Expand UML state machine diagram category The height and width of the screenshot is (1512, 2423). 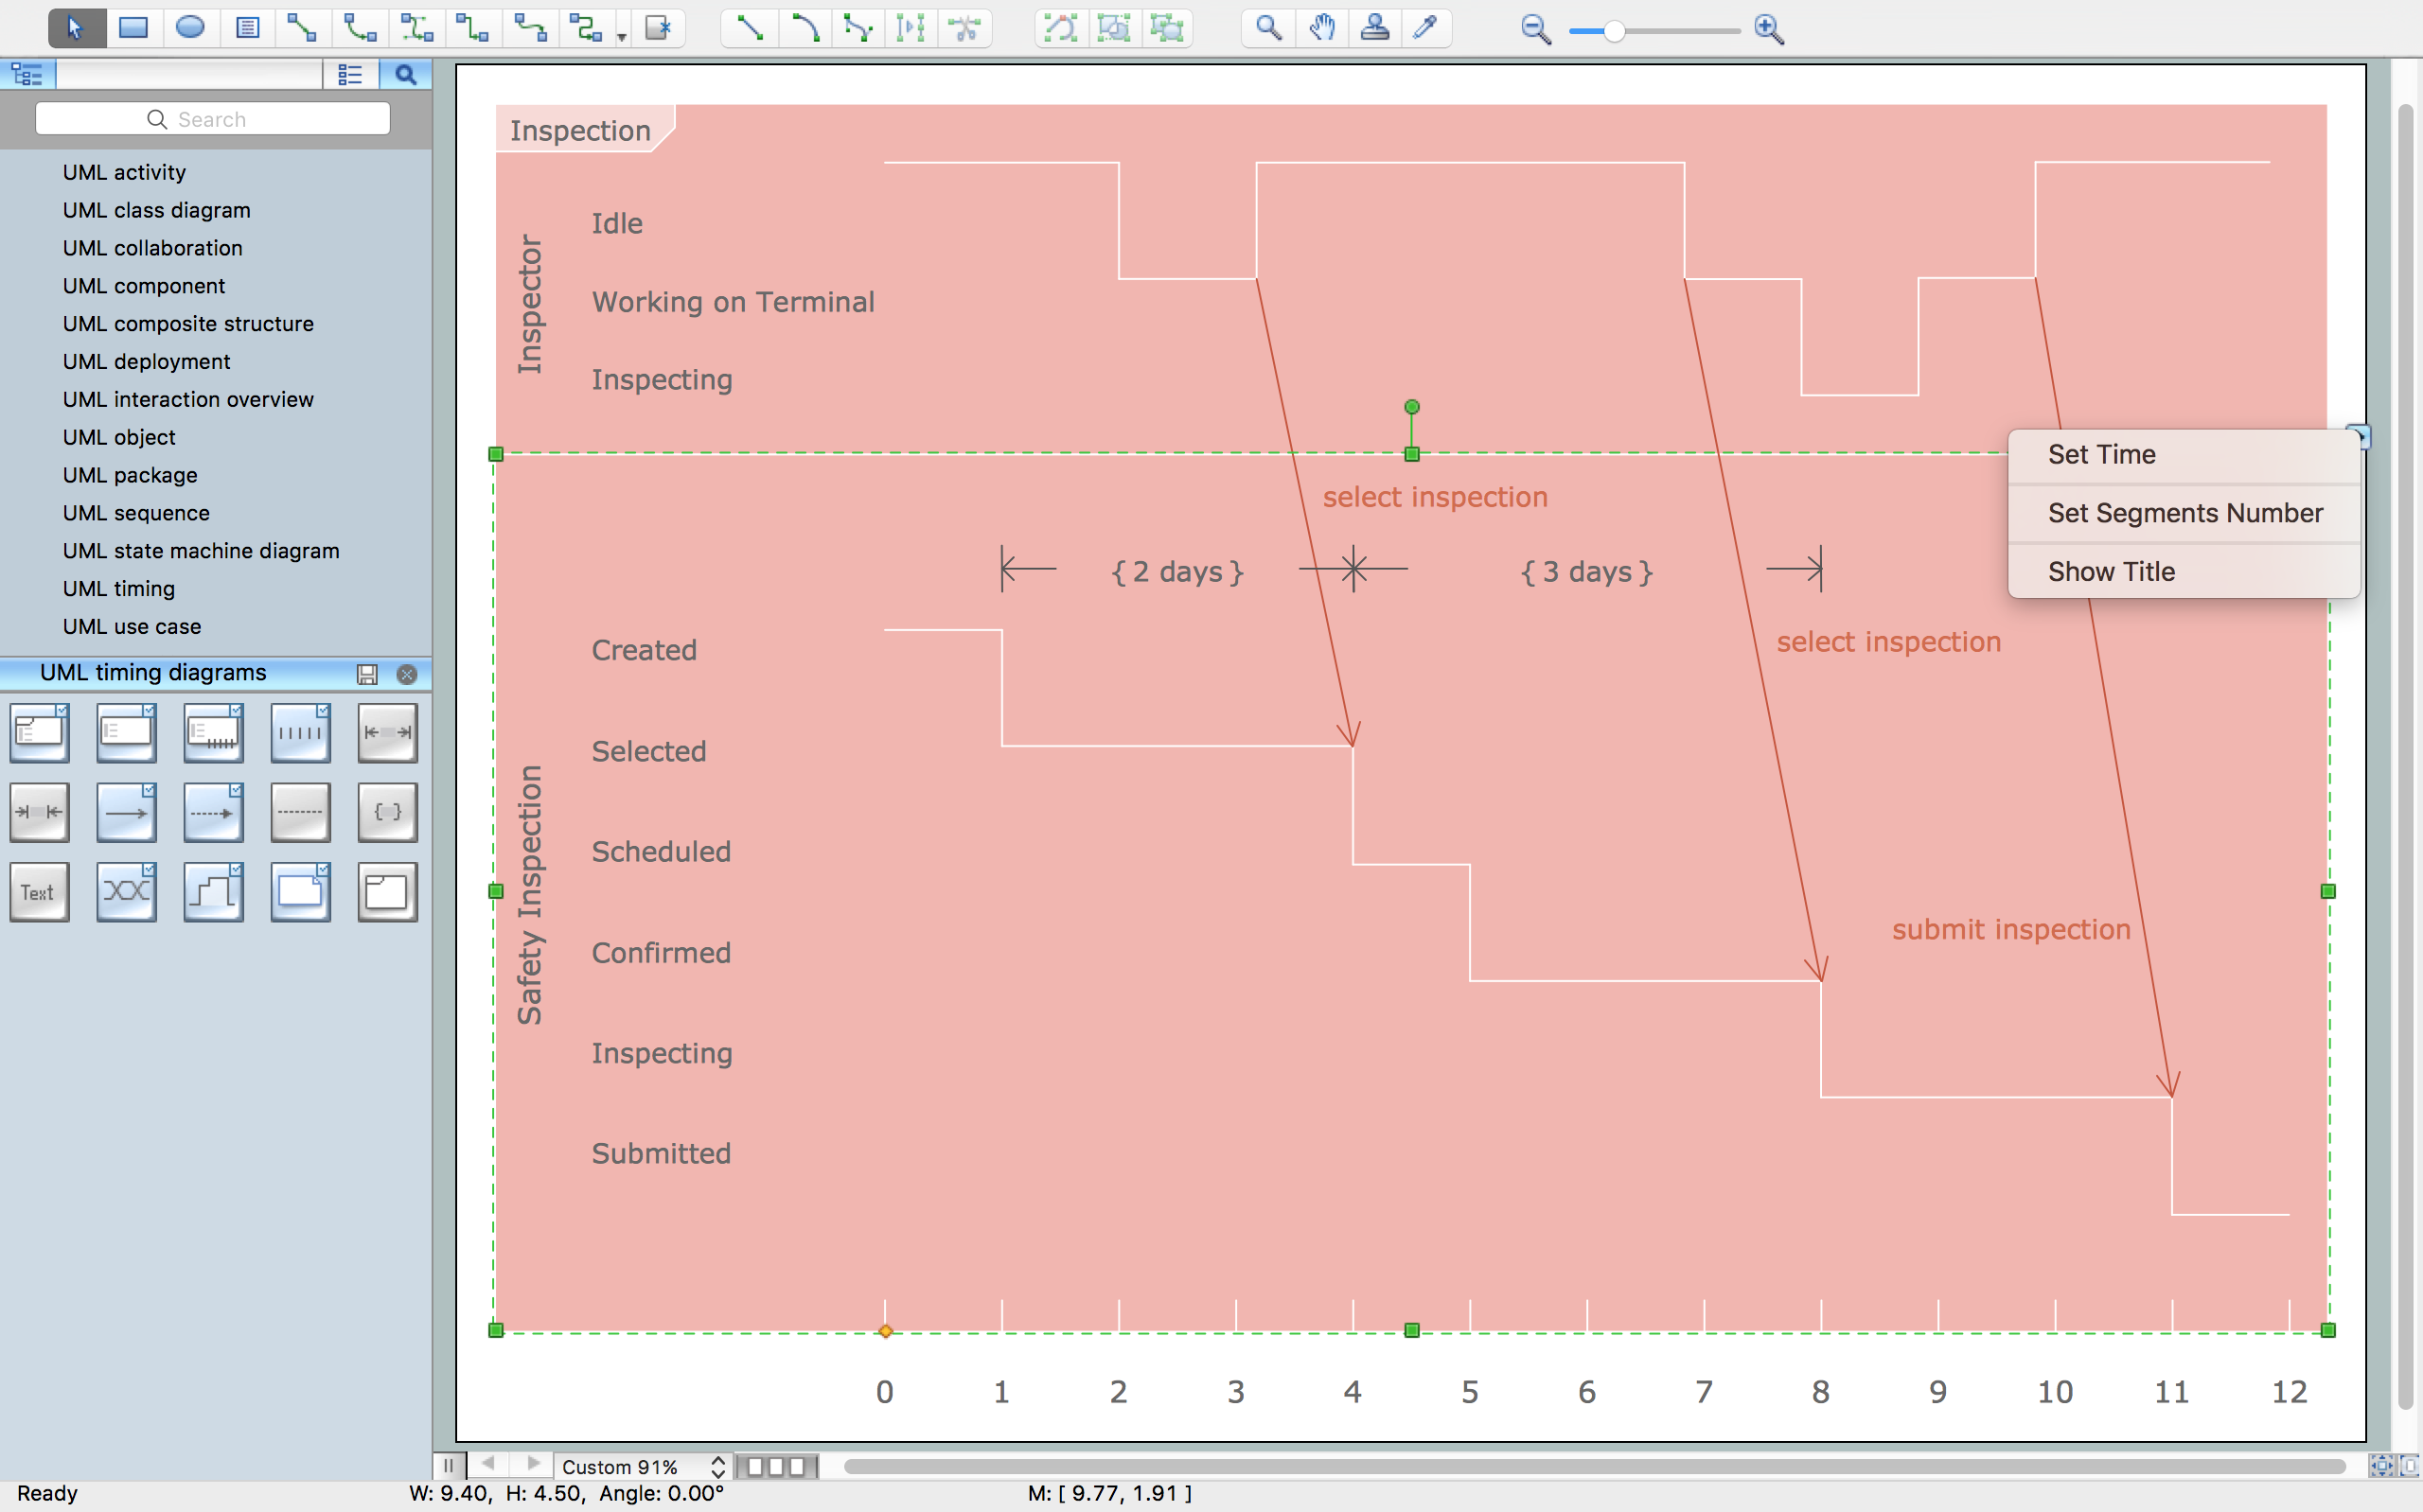[x=197, y=549]
